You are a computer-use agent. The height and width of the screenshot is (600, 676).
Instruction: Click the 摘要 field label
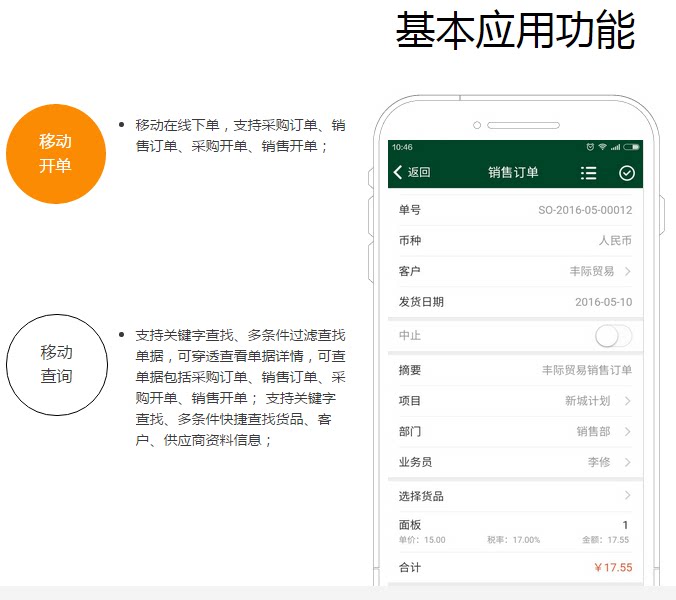410,370
